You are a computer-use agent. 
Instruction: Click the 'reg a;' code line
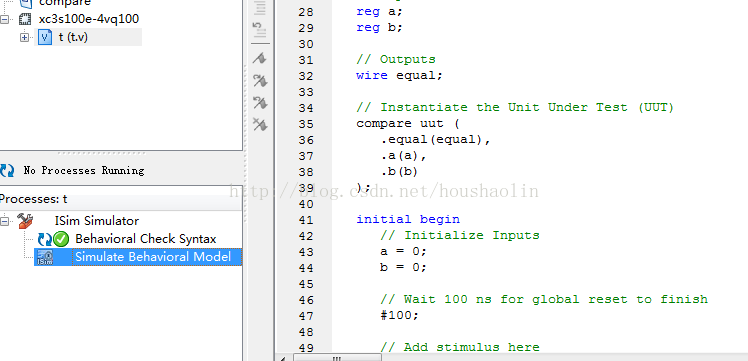point(380,11)
